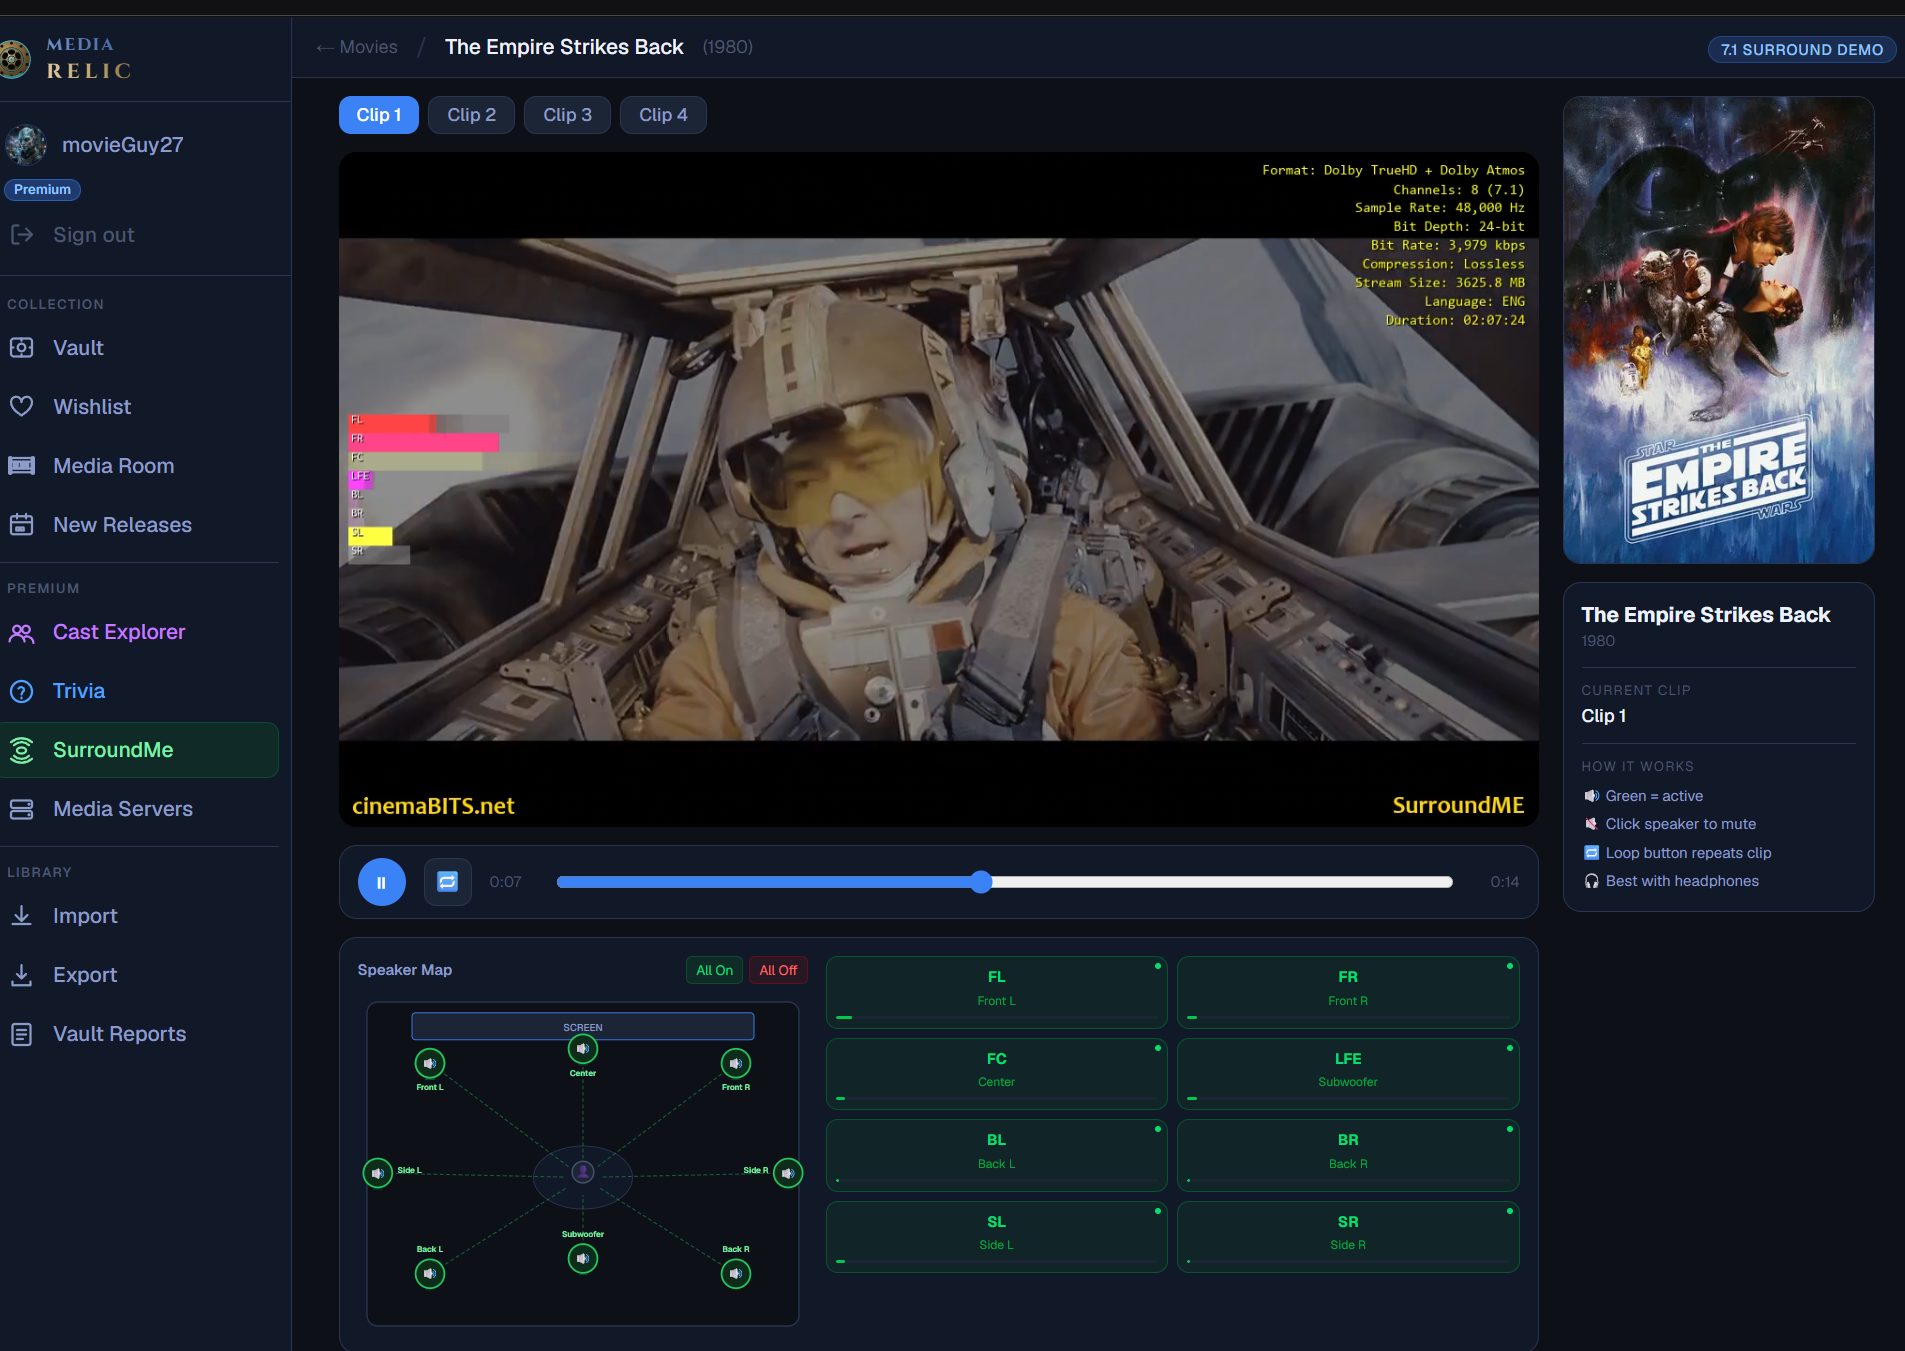Click the 7.1 Surround Demo badge
1905x1351 pixels.
click(x=1801, y=49)
